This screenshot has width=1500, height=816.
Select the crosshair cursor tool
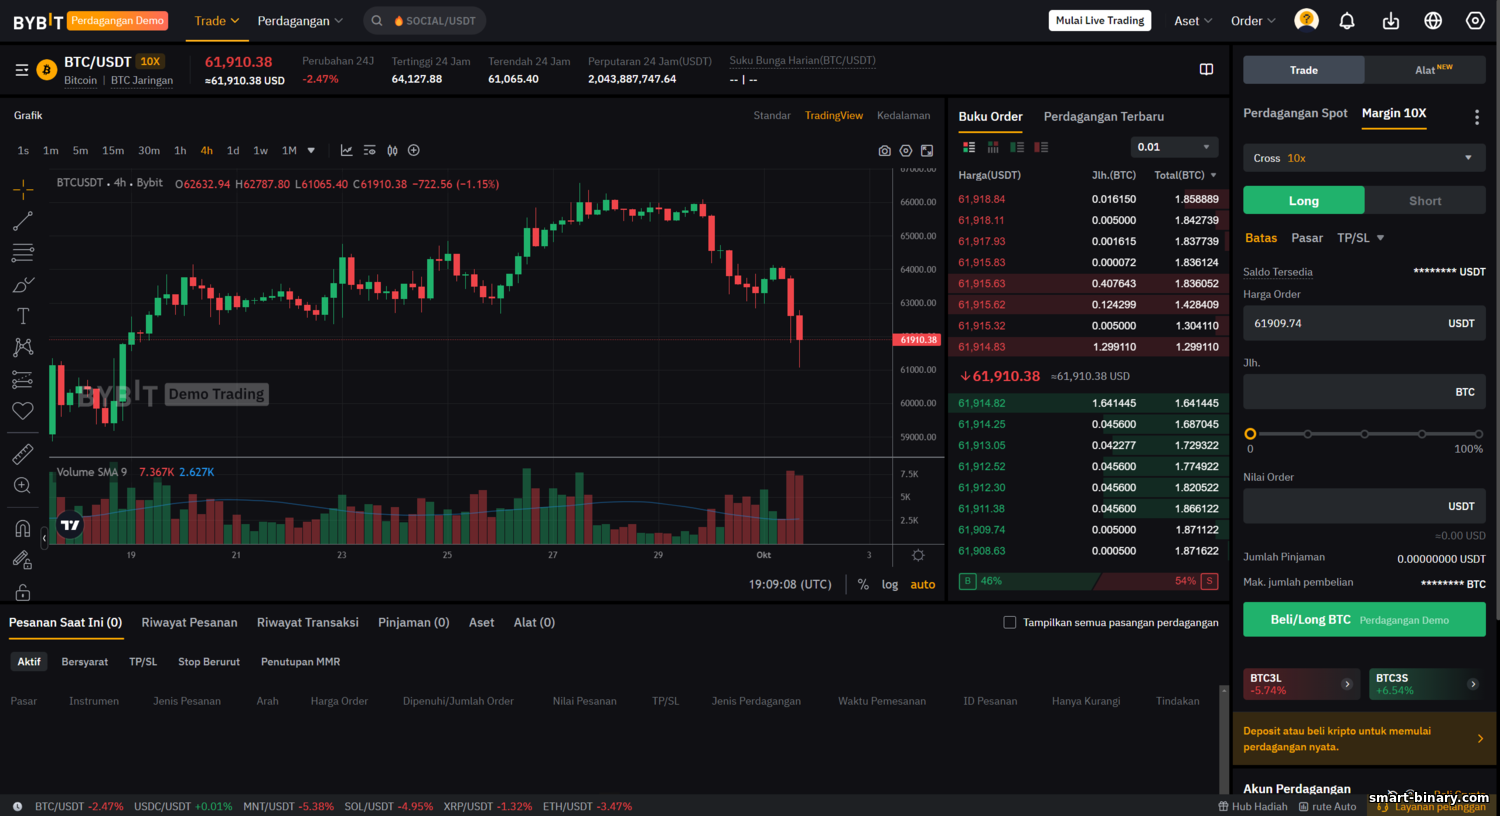click(x=23, y=189)
